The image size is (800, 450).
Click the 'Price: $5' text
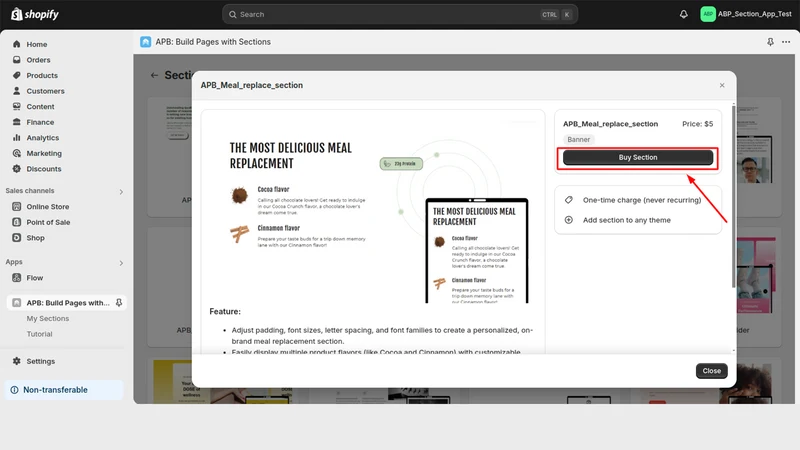pyautogui.click(x=697, y=124)
